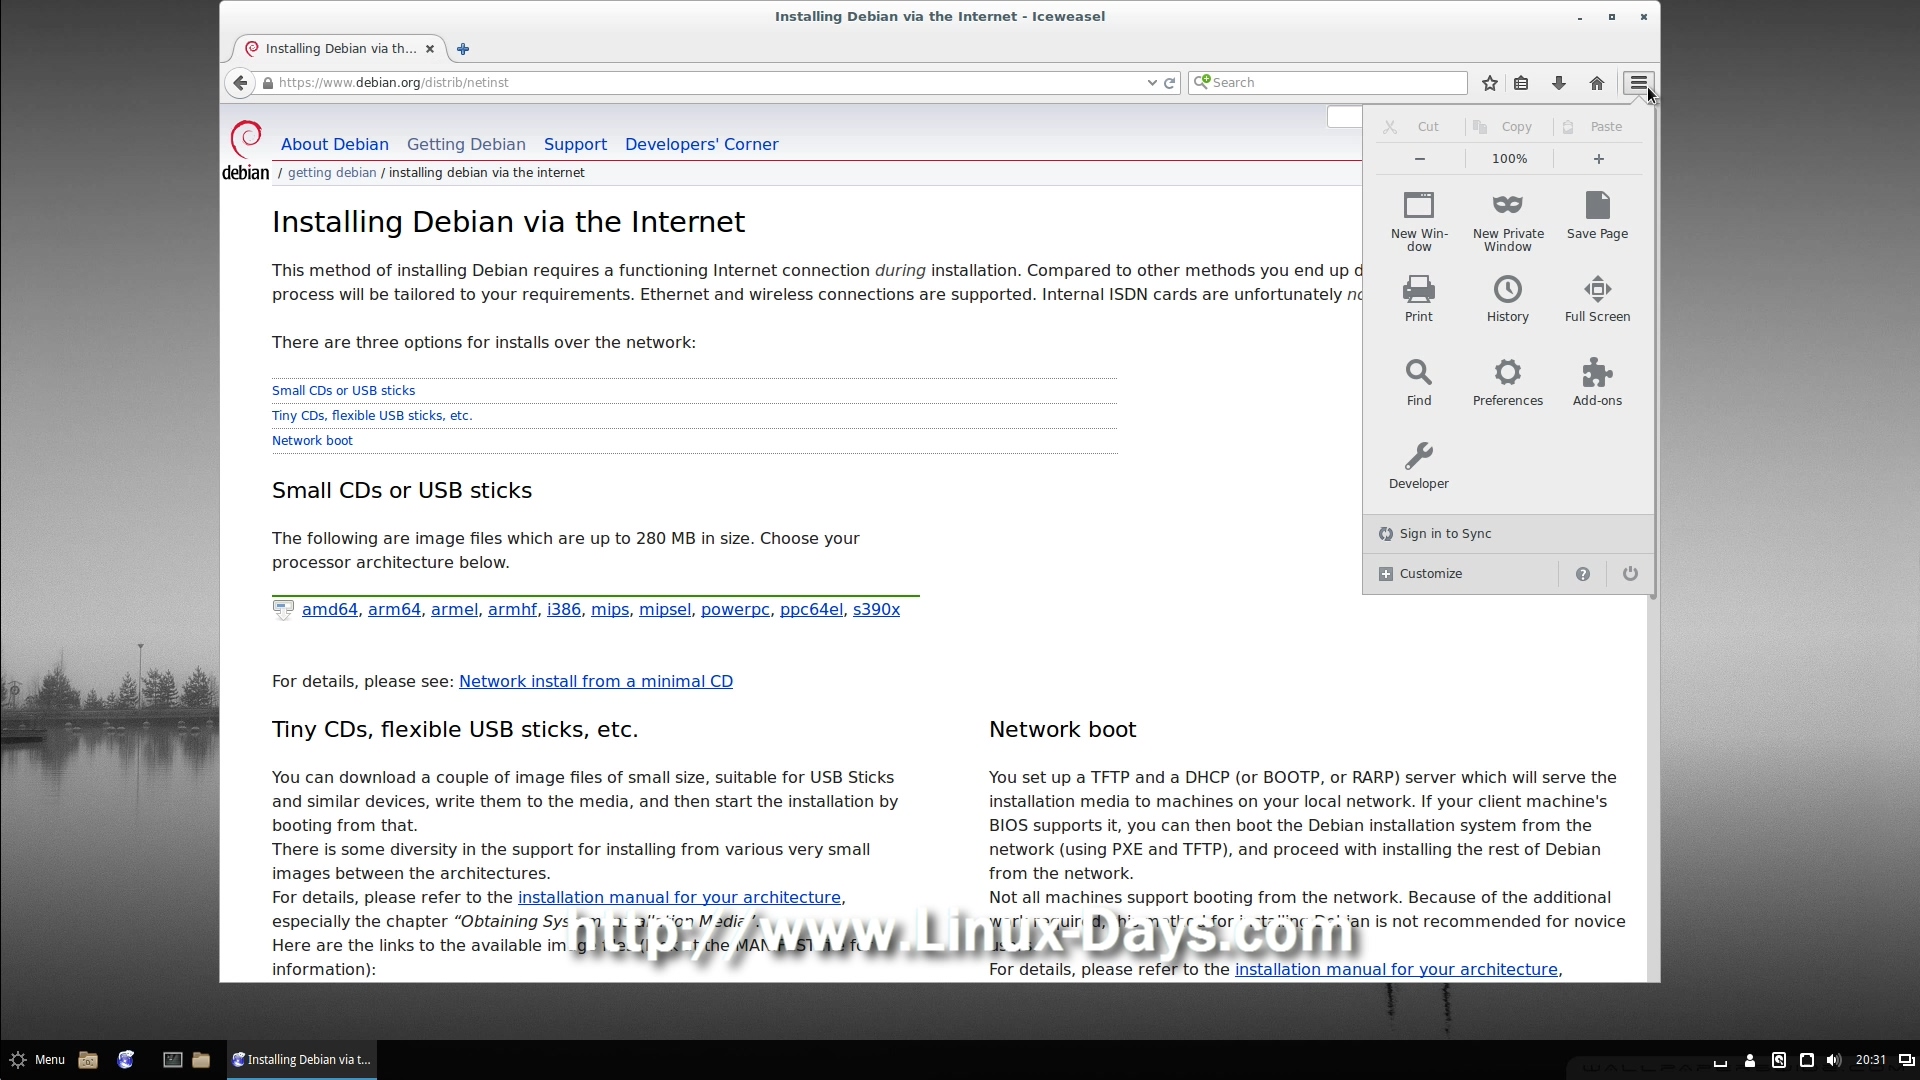Click the volume speaker tray icon
The width and height of the screenshot is (1920, 1080).
(1833, 1060)
